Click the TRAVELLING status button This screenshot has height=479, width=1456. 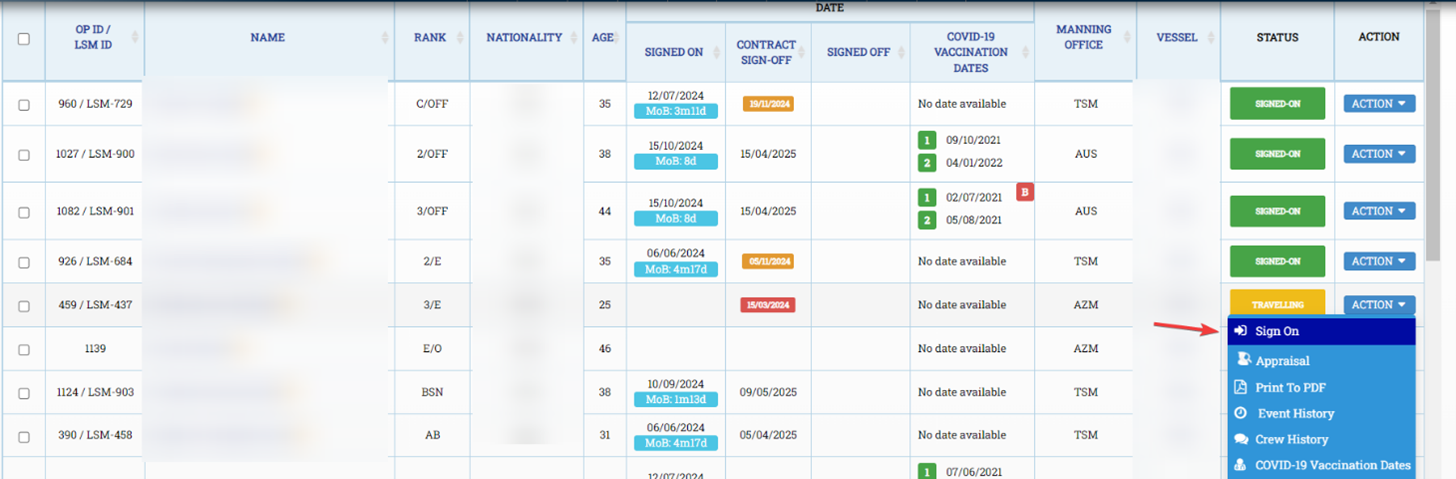click(x=1276, y=304)
